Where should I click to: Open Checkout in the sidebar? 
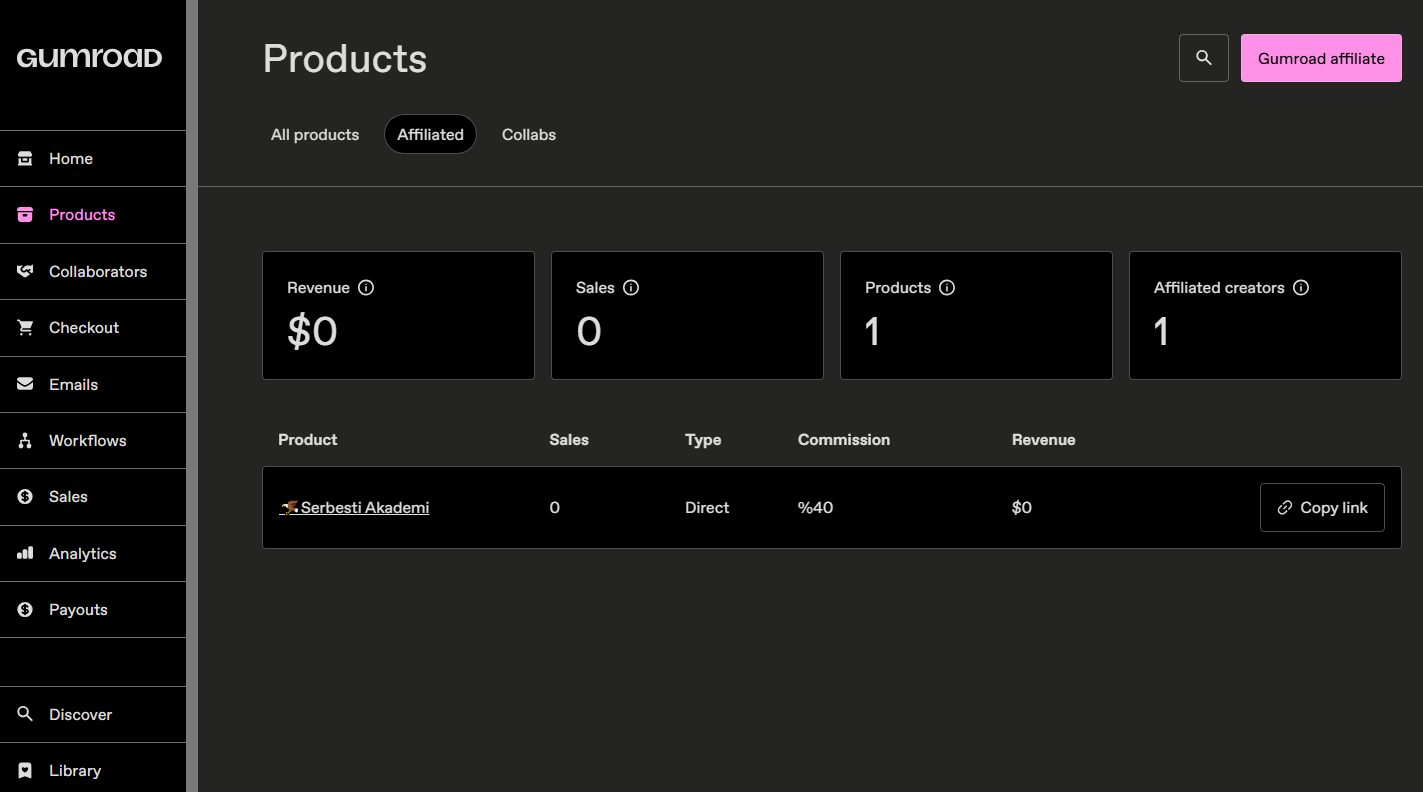click(93, 327)
